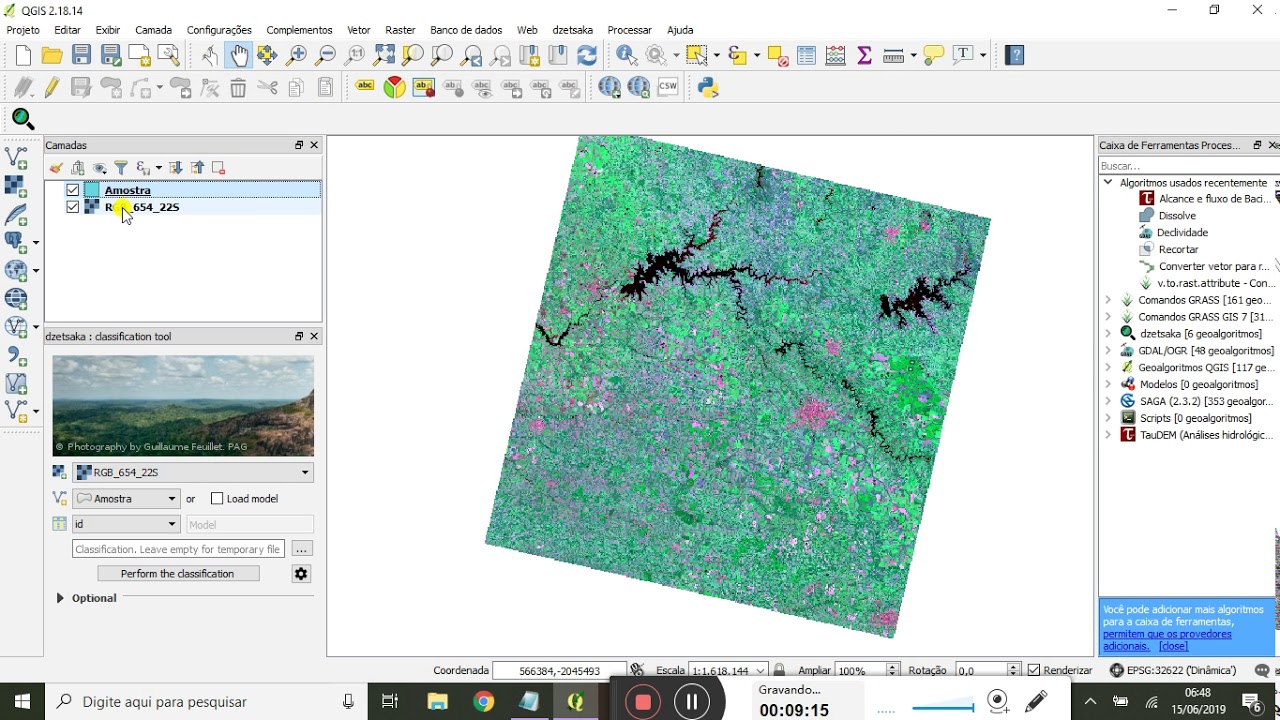This screenshot has height=720, width=1280.
Task: Click Add Raster Layer in side toolbar
Action: point(16,186)
